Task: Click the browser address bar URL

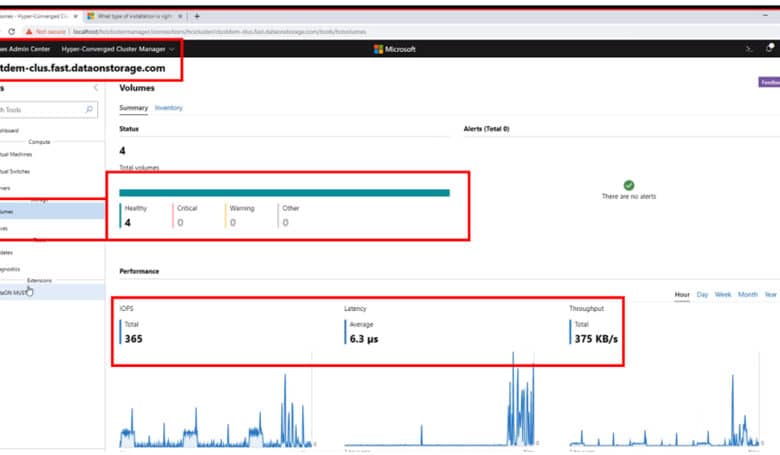Action: [x=219, y=31]
